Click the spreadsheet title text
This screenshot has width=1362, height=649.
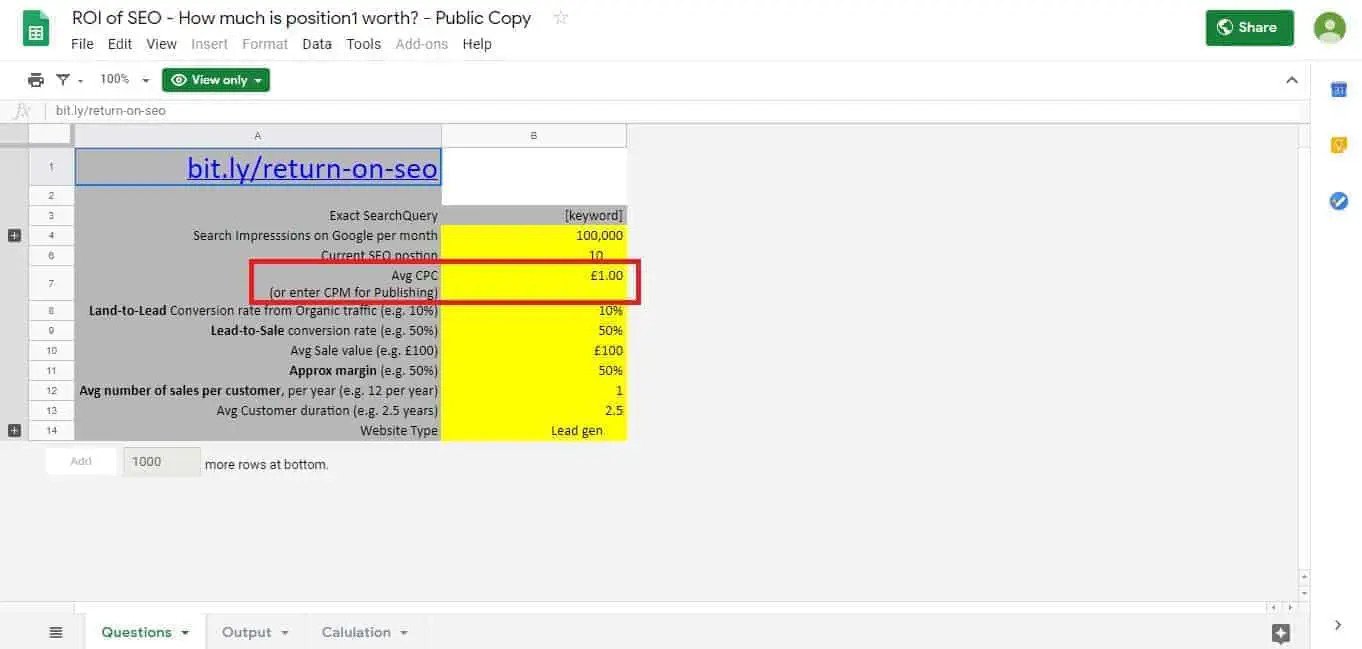(x=301, y=18)
